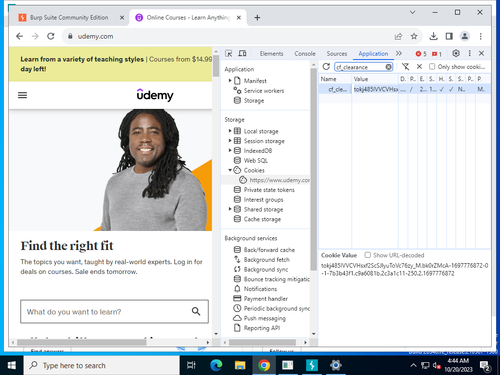
Task: Go back in Chrome
Action: point(20,36)
